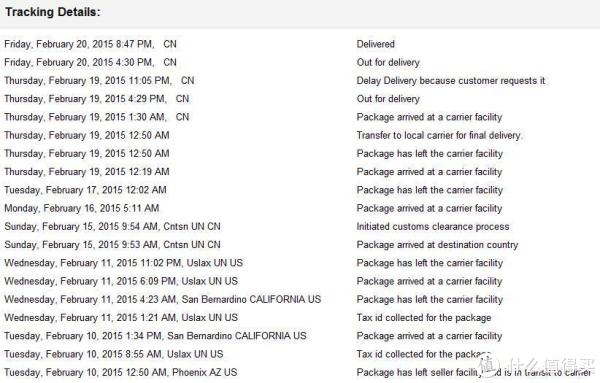Select Tuesday February 10 8:55 AM Uslax entry

(x=114, y=354)
